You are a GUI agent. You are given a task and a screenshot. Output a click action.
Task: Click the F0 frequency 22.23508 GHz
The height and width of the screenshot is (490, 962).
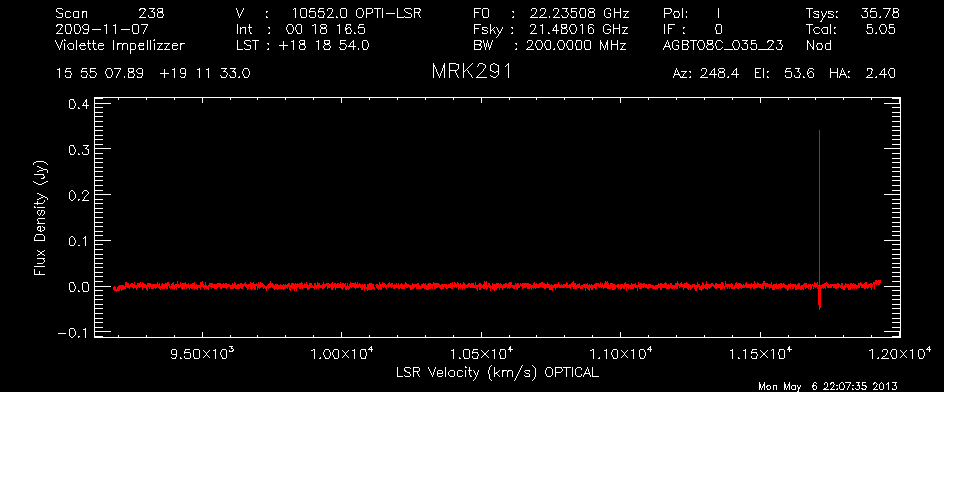coord(579,13)
